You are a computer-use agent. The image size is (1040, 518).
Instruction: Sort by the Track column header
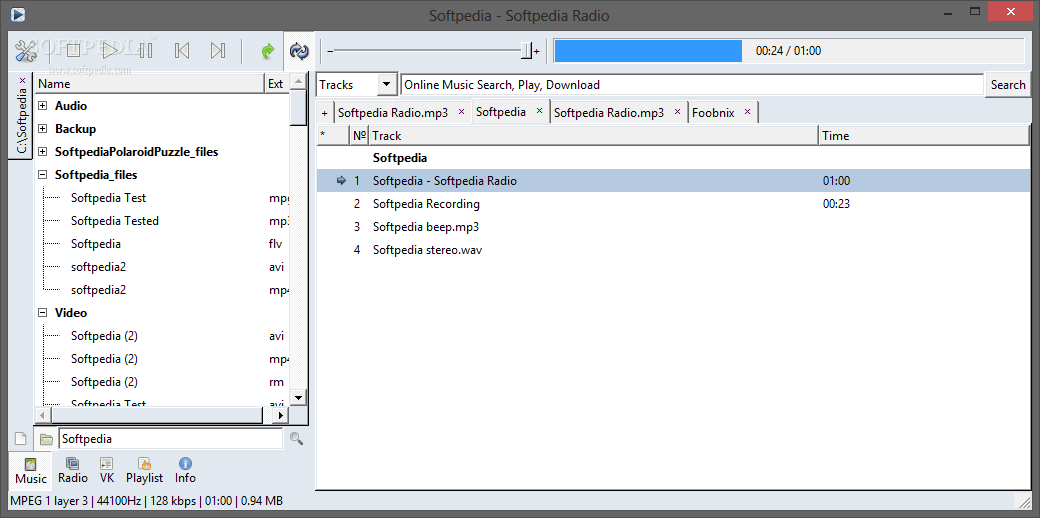594,135
